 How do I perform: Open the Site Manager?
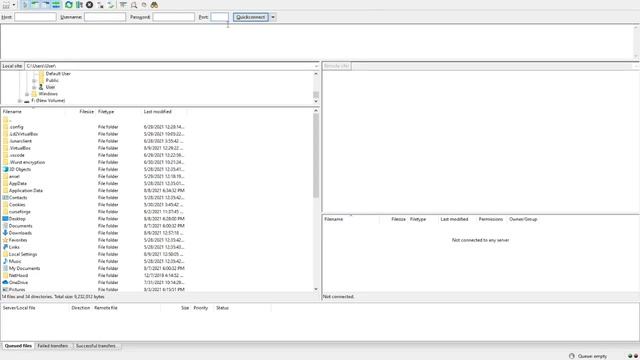tap(6, 5)
